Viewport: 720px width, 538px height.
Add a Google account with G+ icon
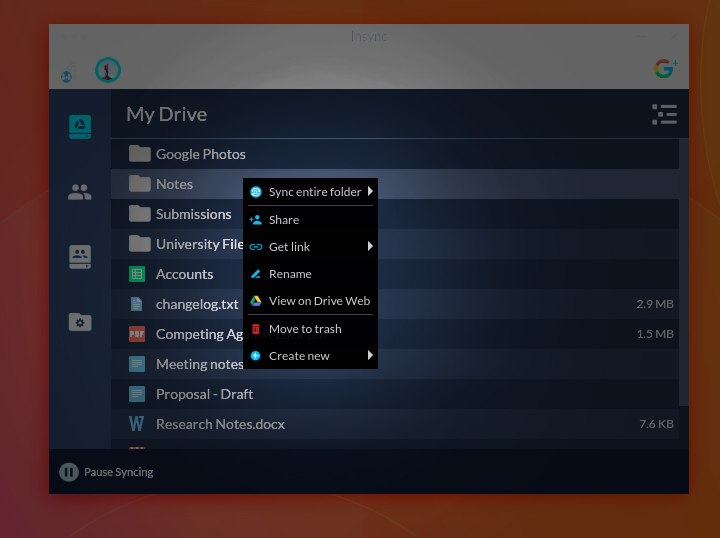tap(665, 69)
